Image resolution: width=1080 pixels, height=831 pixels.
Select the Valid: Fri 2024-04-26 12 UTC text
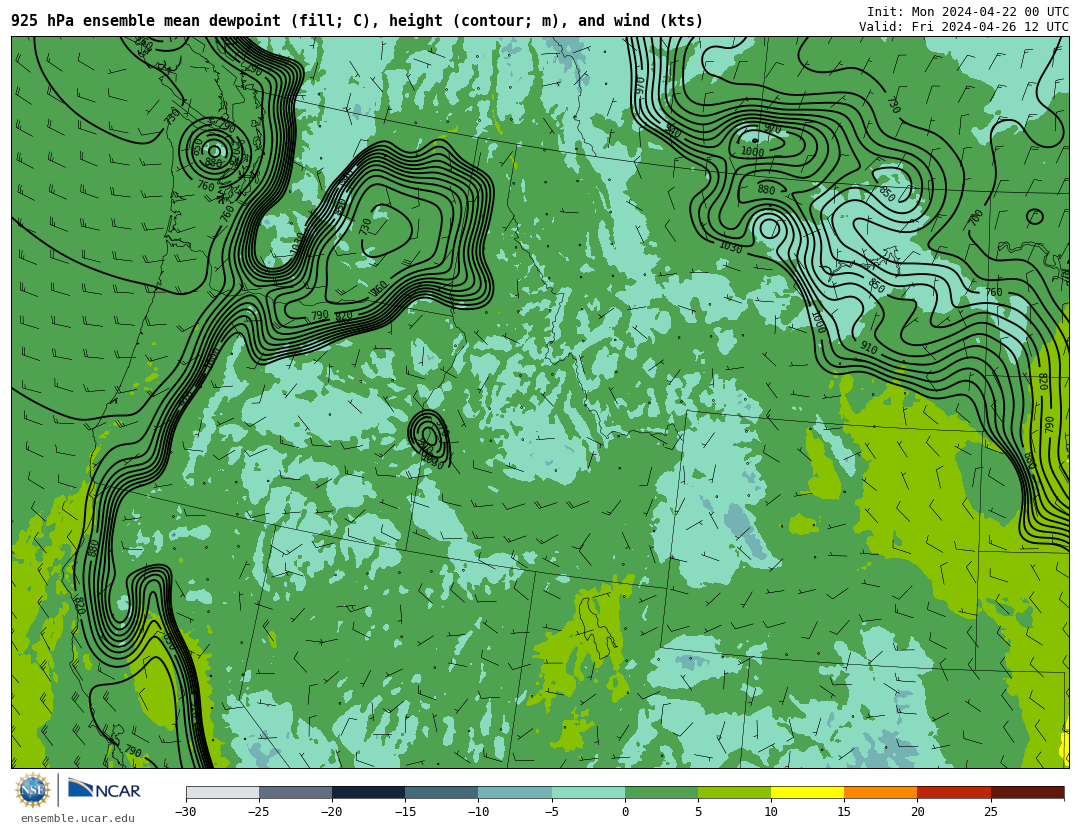pos(964,27)
